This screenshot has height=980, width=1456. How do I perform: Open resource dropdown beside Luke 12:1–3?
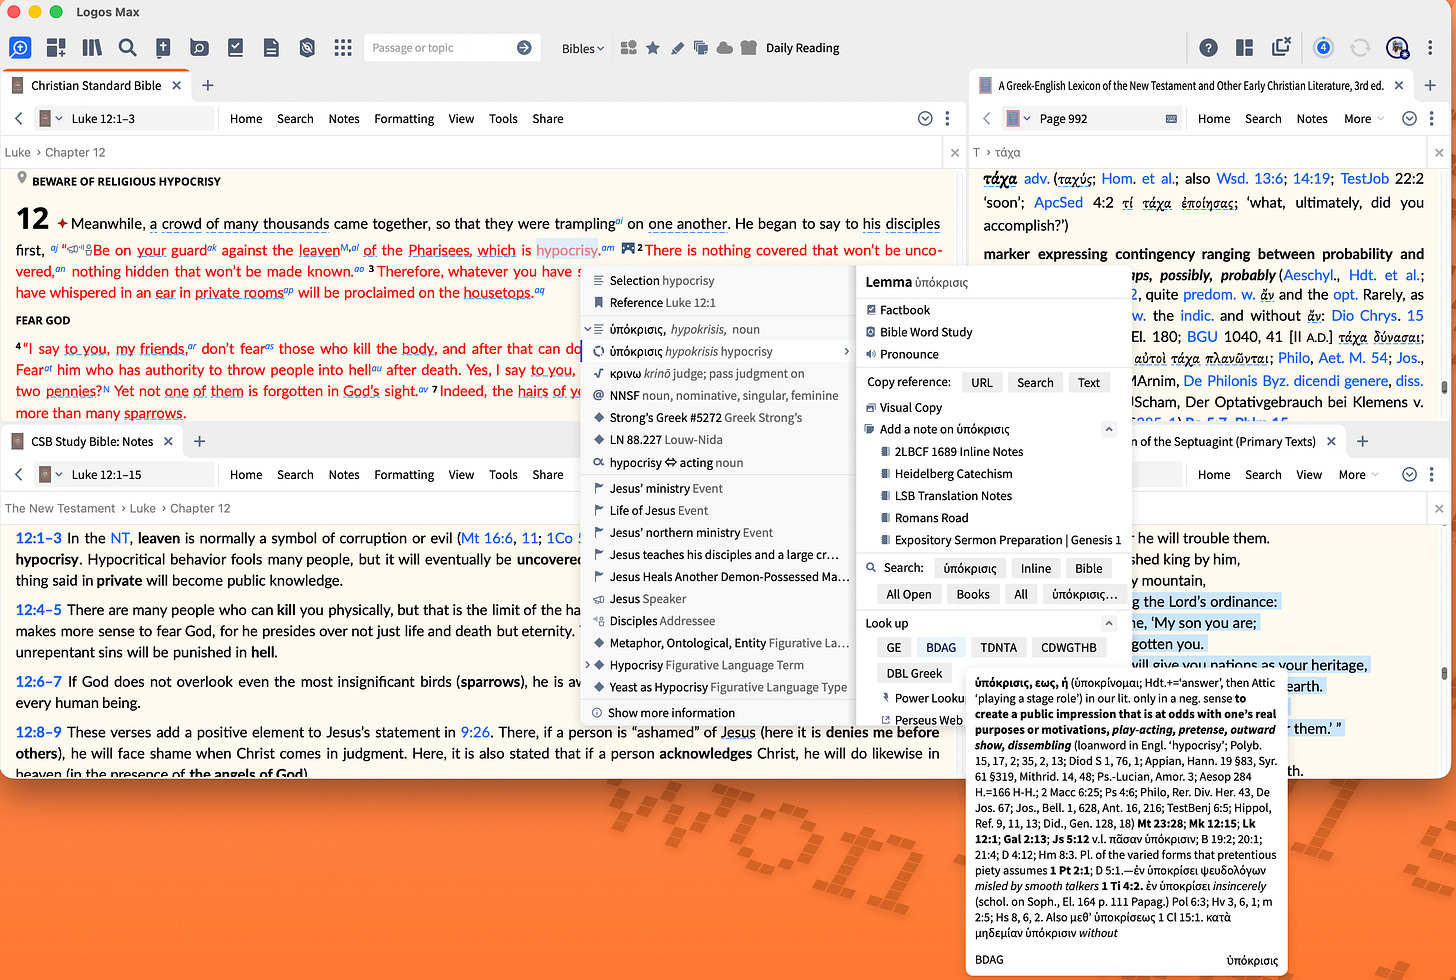[50, 118]
